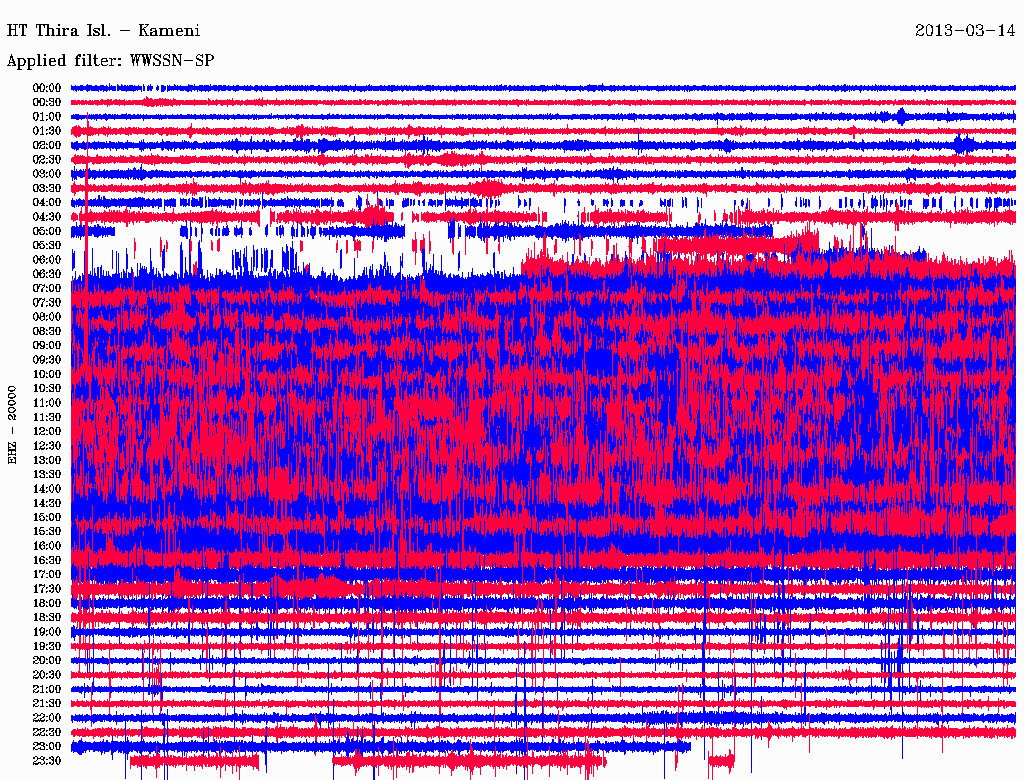Screen dimensions: 1024x780
Task: Pick the 13:30 time row label
Action: (47, 474)
